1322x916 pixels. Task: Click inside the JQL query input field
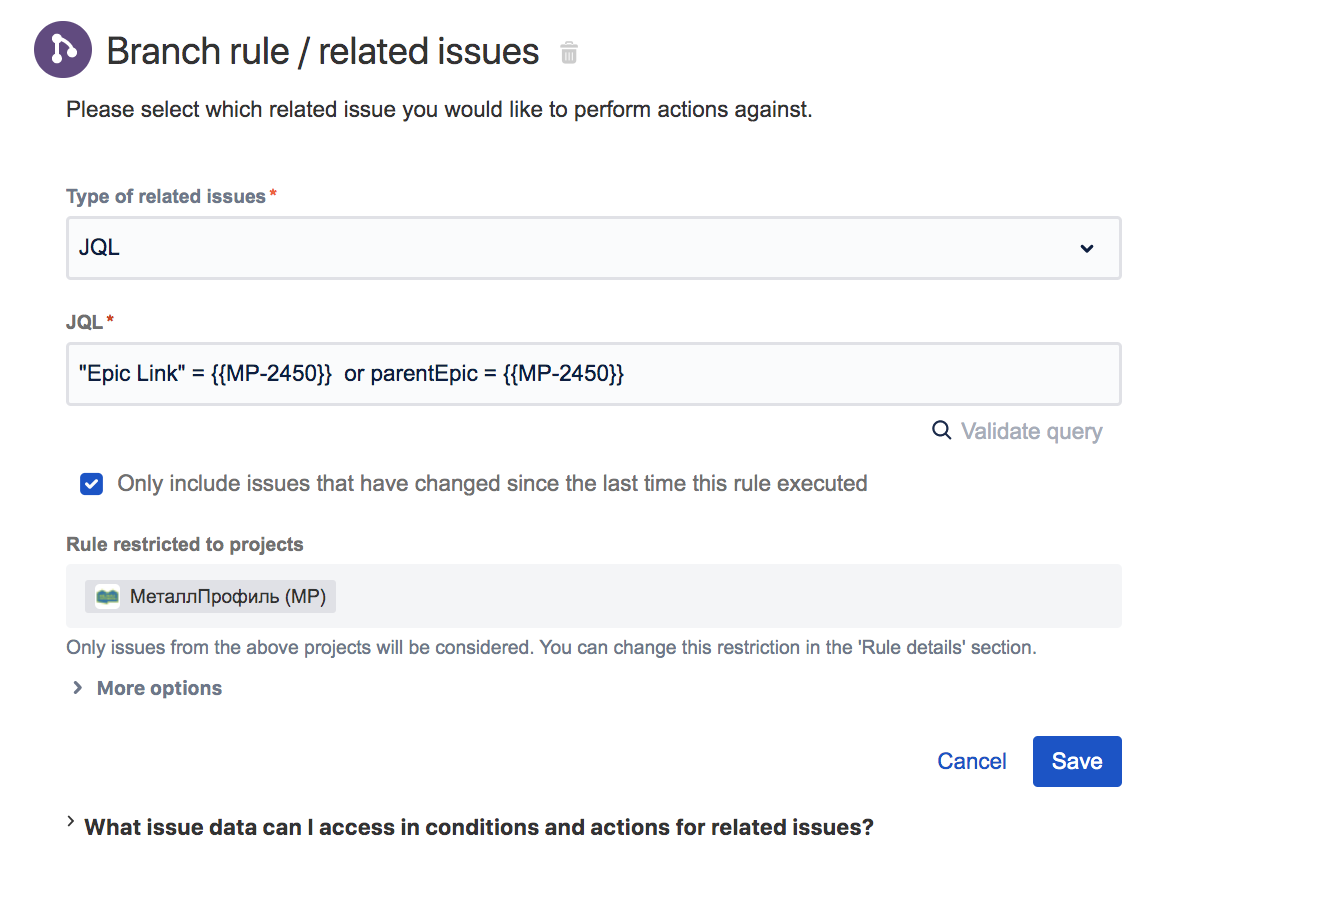point(594,374)
